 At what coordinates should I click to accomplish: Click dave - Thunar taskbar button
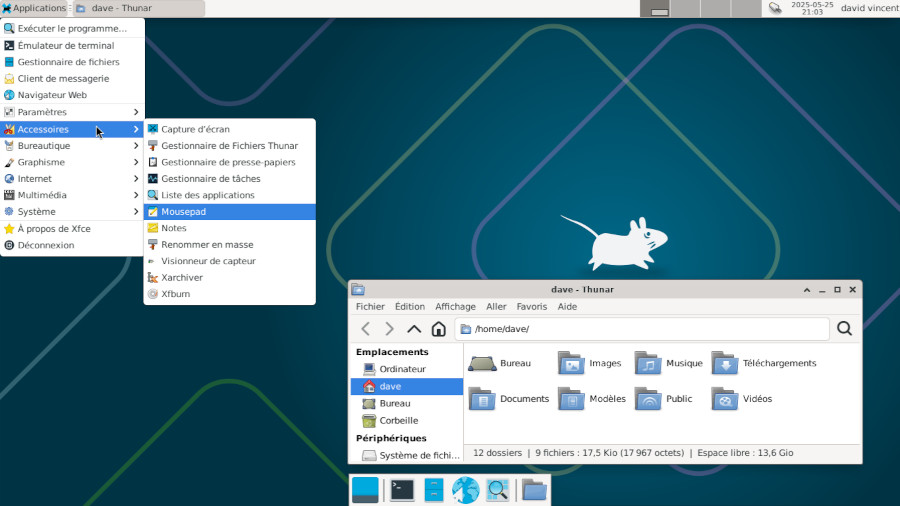coord(139,8)
